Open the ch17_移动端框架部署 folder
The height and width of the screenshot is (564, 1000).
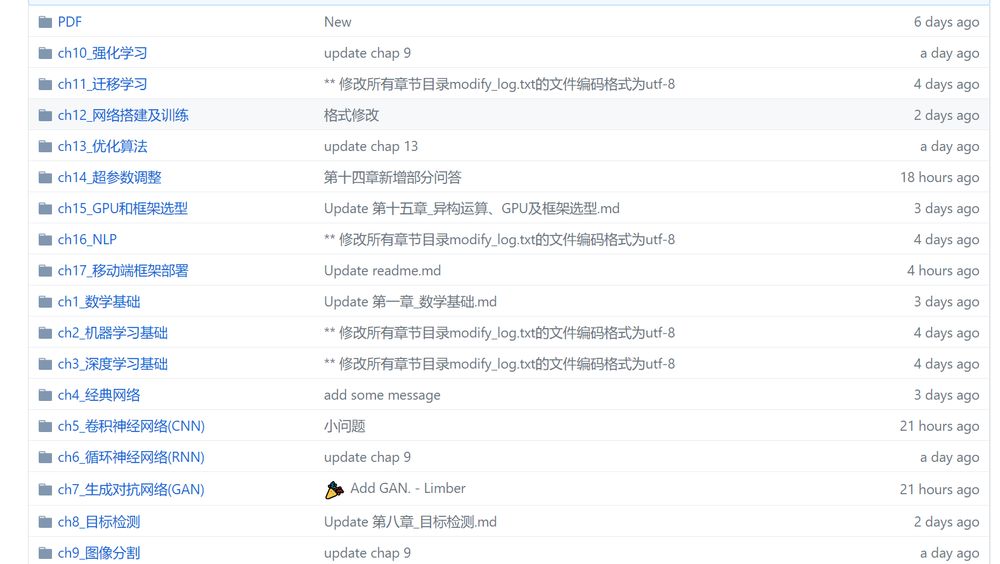click(123, 271)
